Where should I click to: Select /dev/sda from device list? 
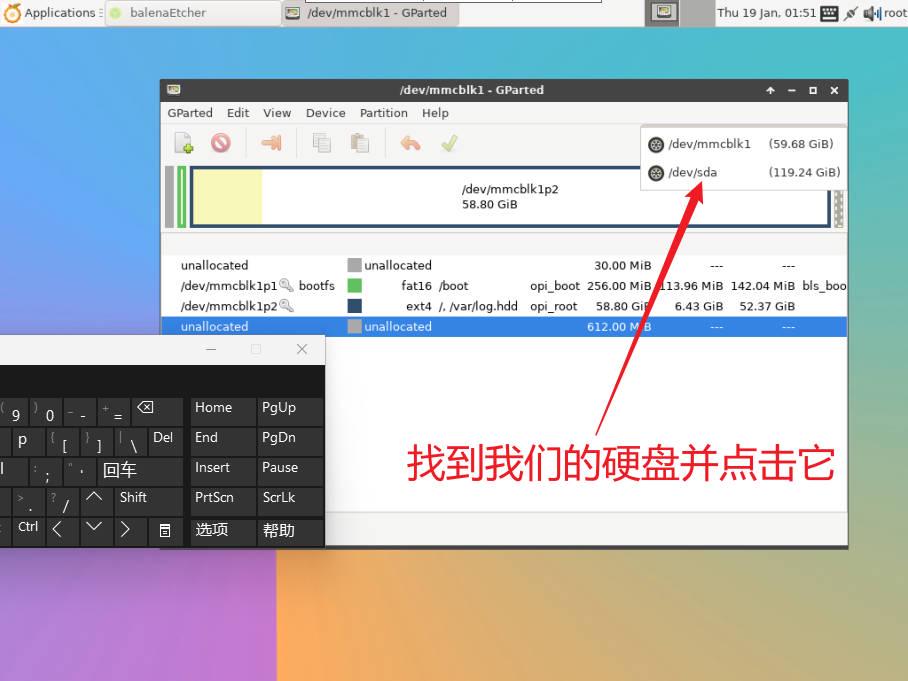(744, 173)
